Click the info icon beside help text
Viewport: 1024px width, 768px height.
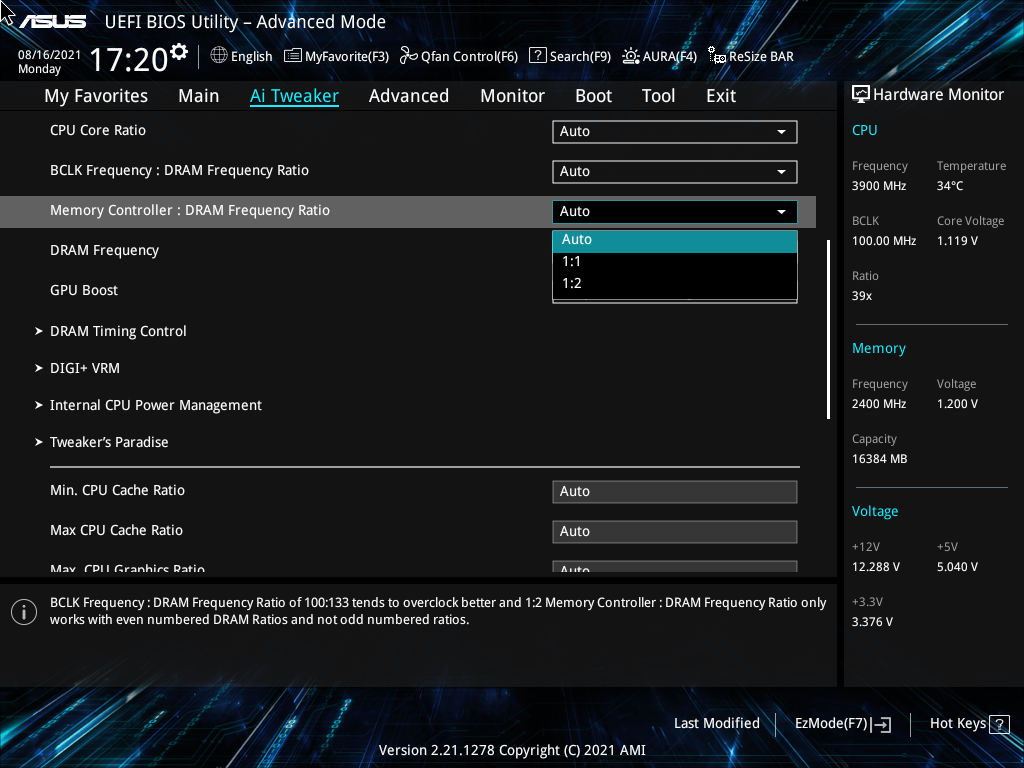coord(24,612)
